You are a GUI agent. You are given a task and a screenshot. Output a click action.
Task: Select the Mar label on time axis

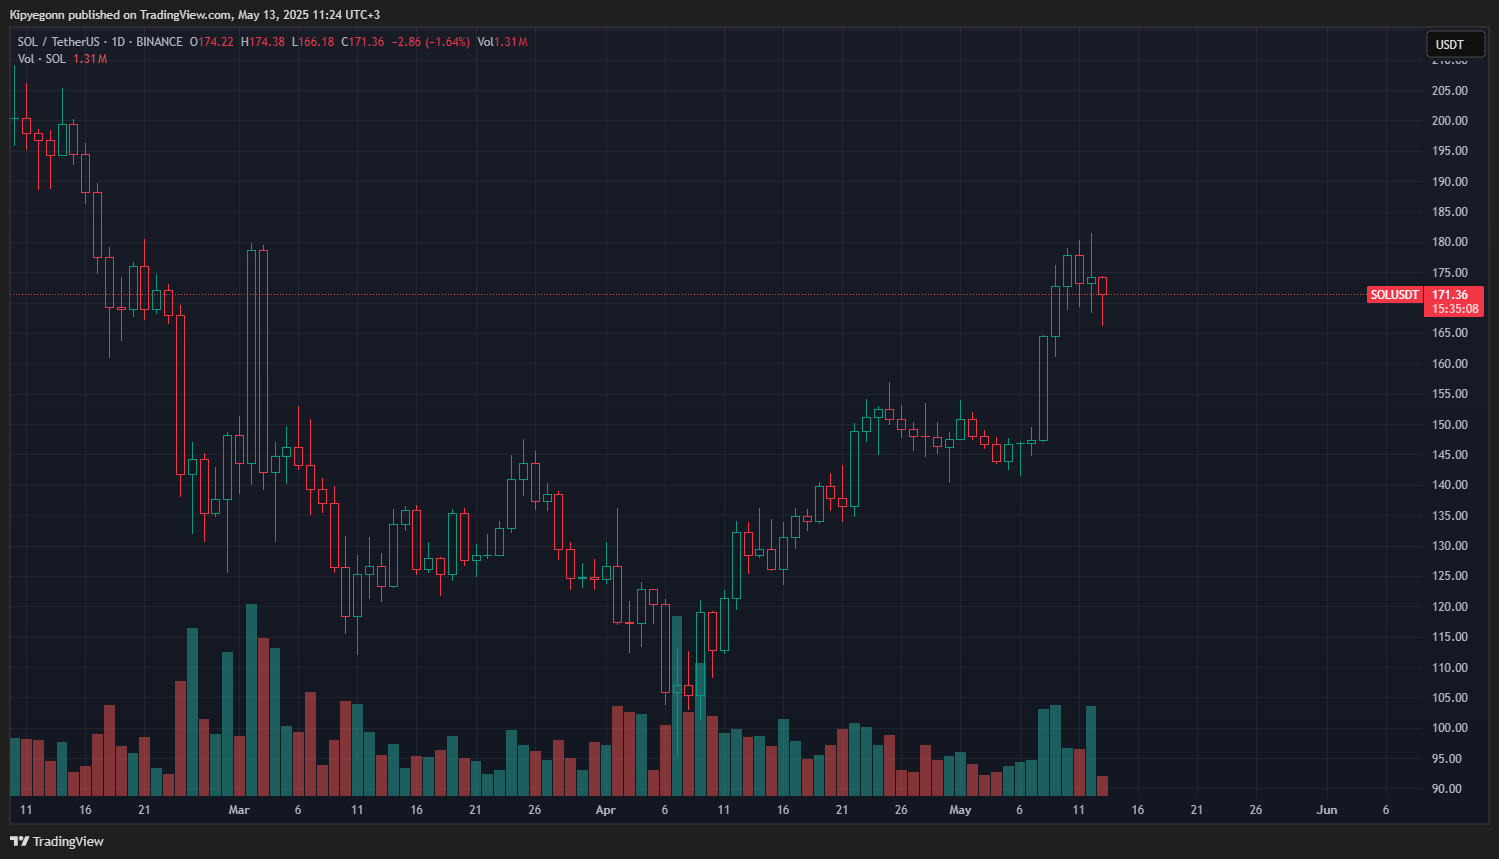coord(239,810)
